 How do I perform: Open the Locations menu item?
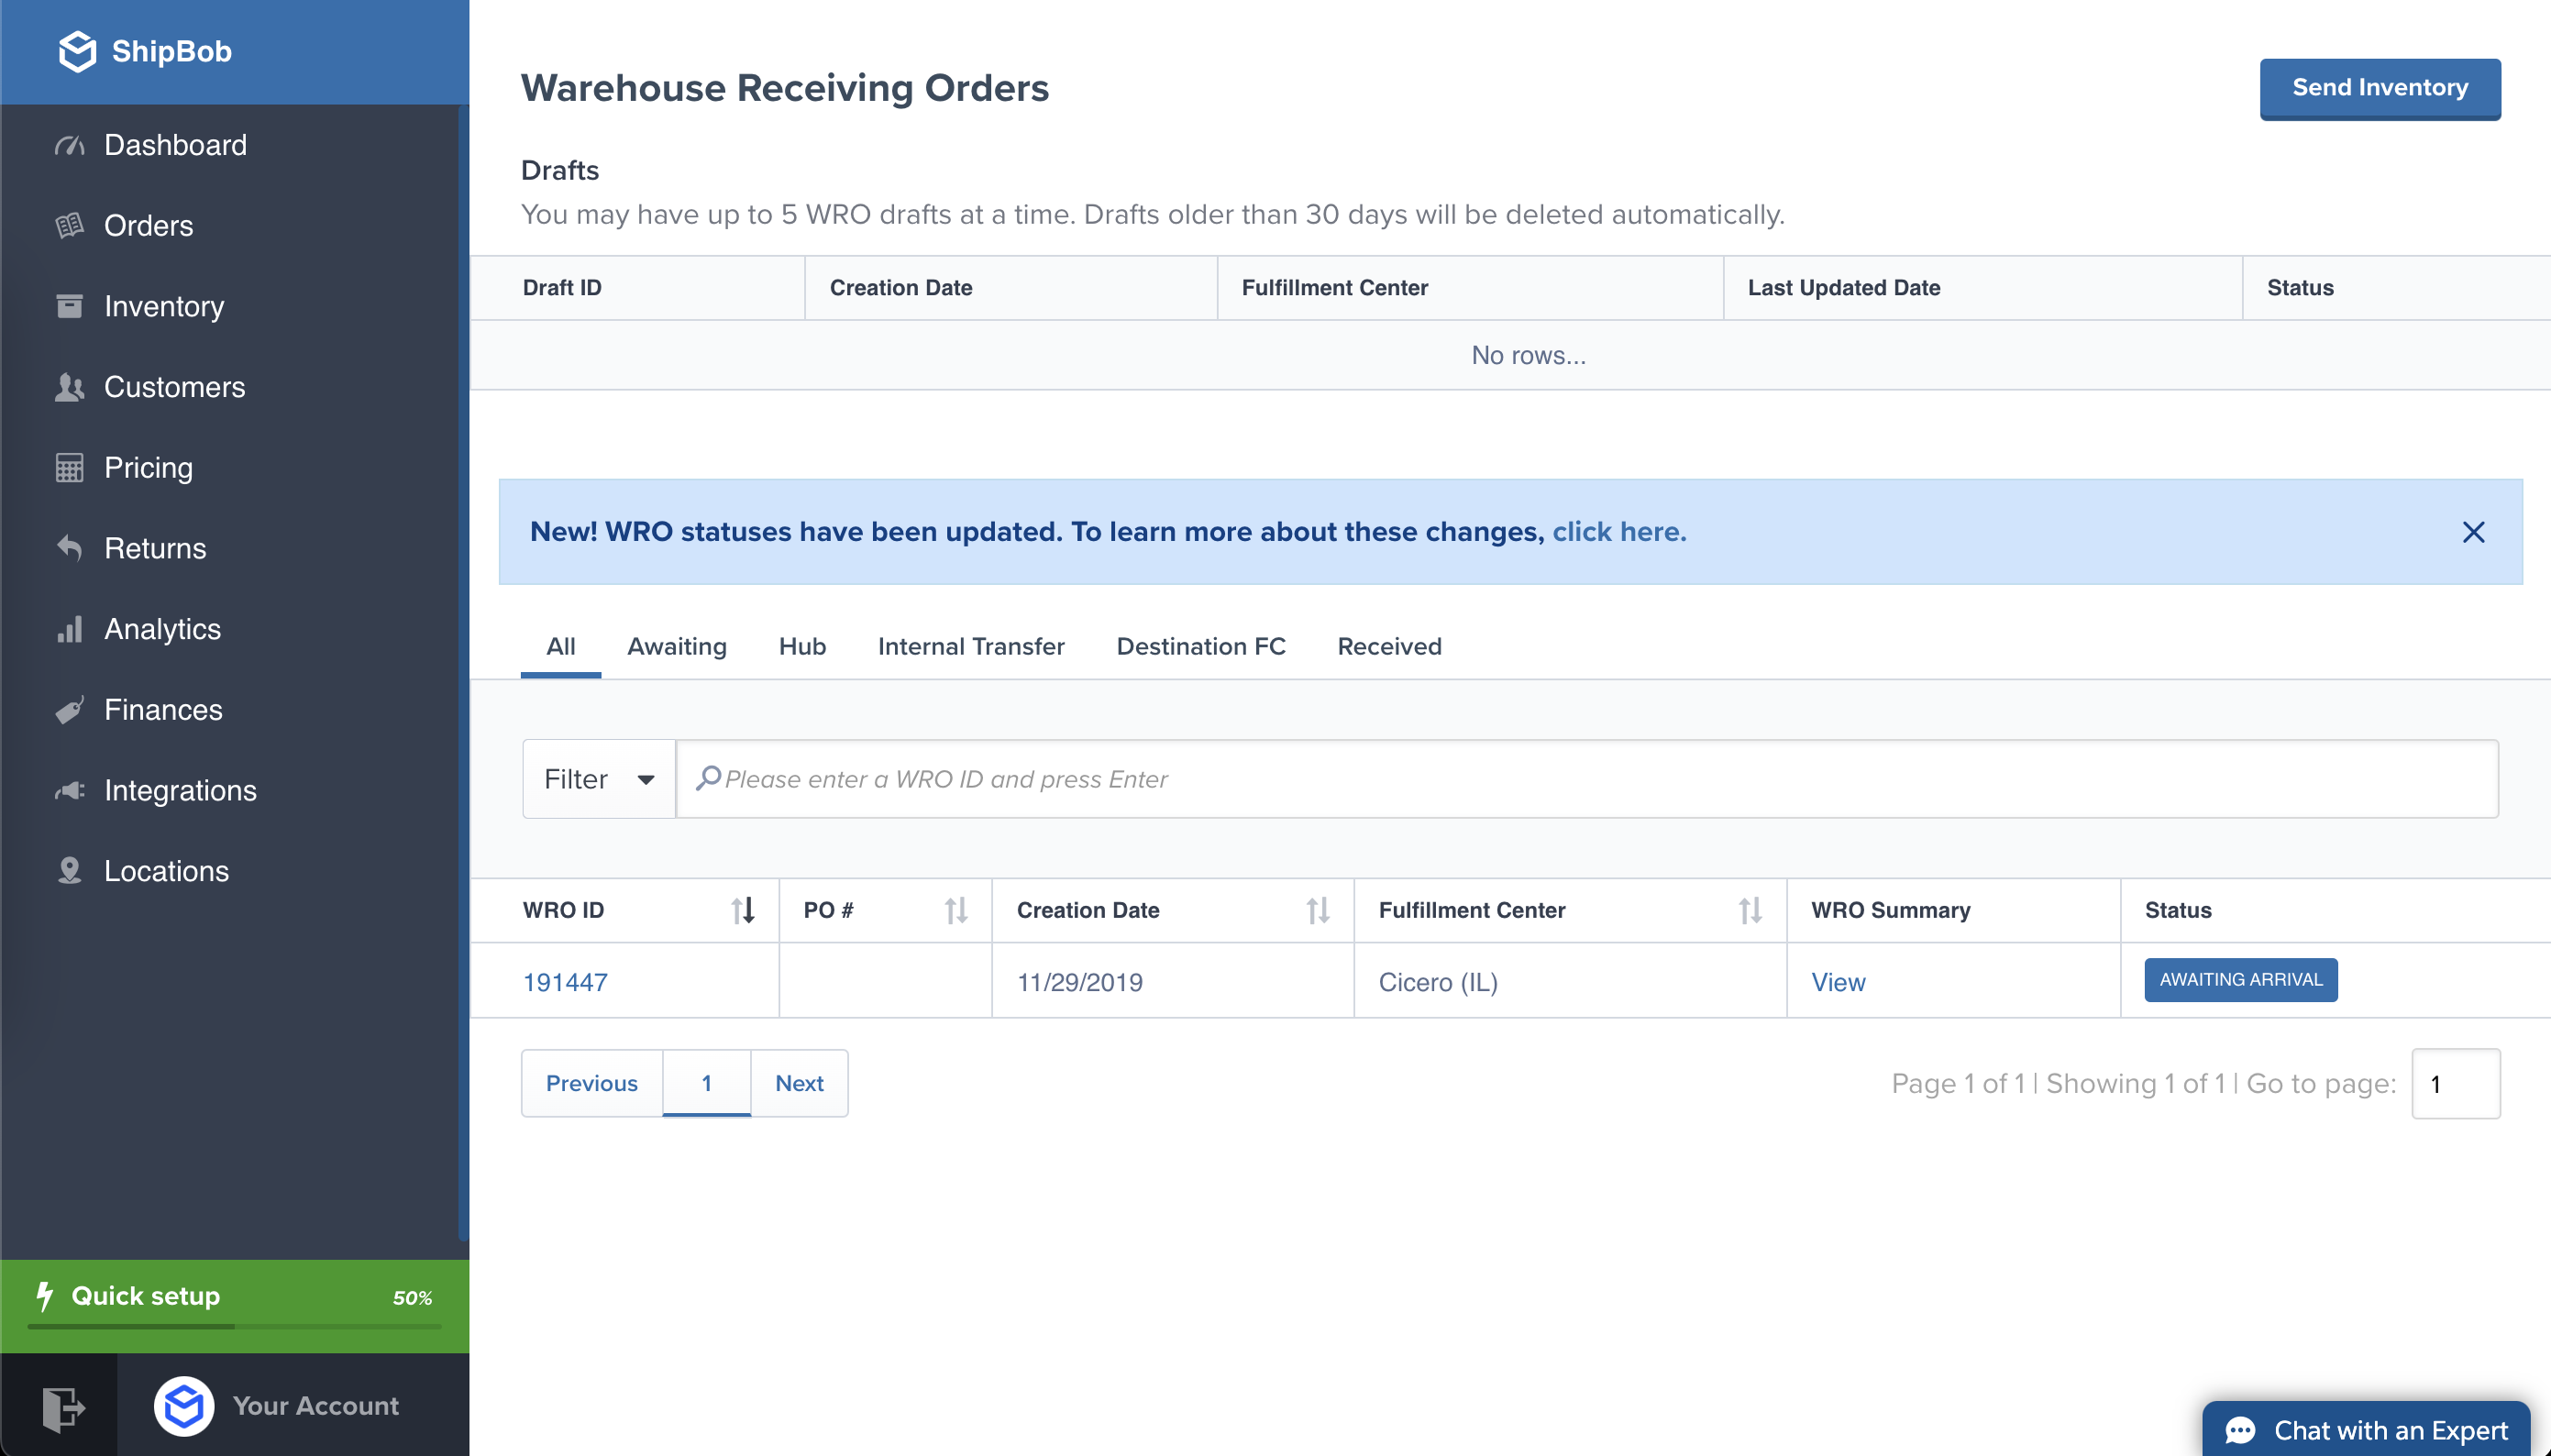[x=167, y=871]
